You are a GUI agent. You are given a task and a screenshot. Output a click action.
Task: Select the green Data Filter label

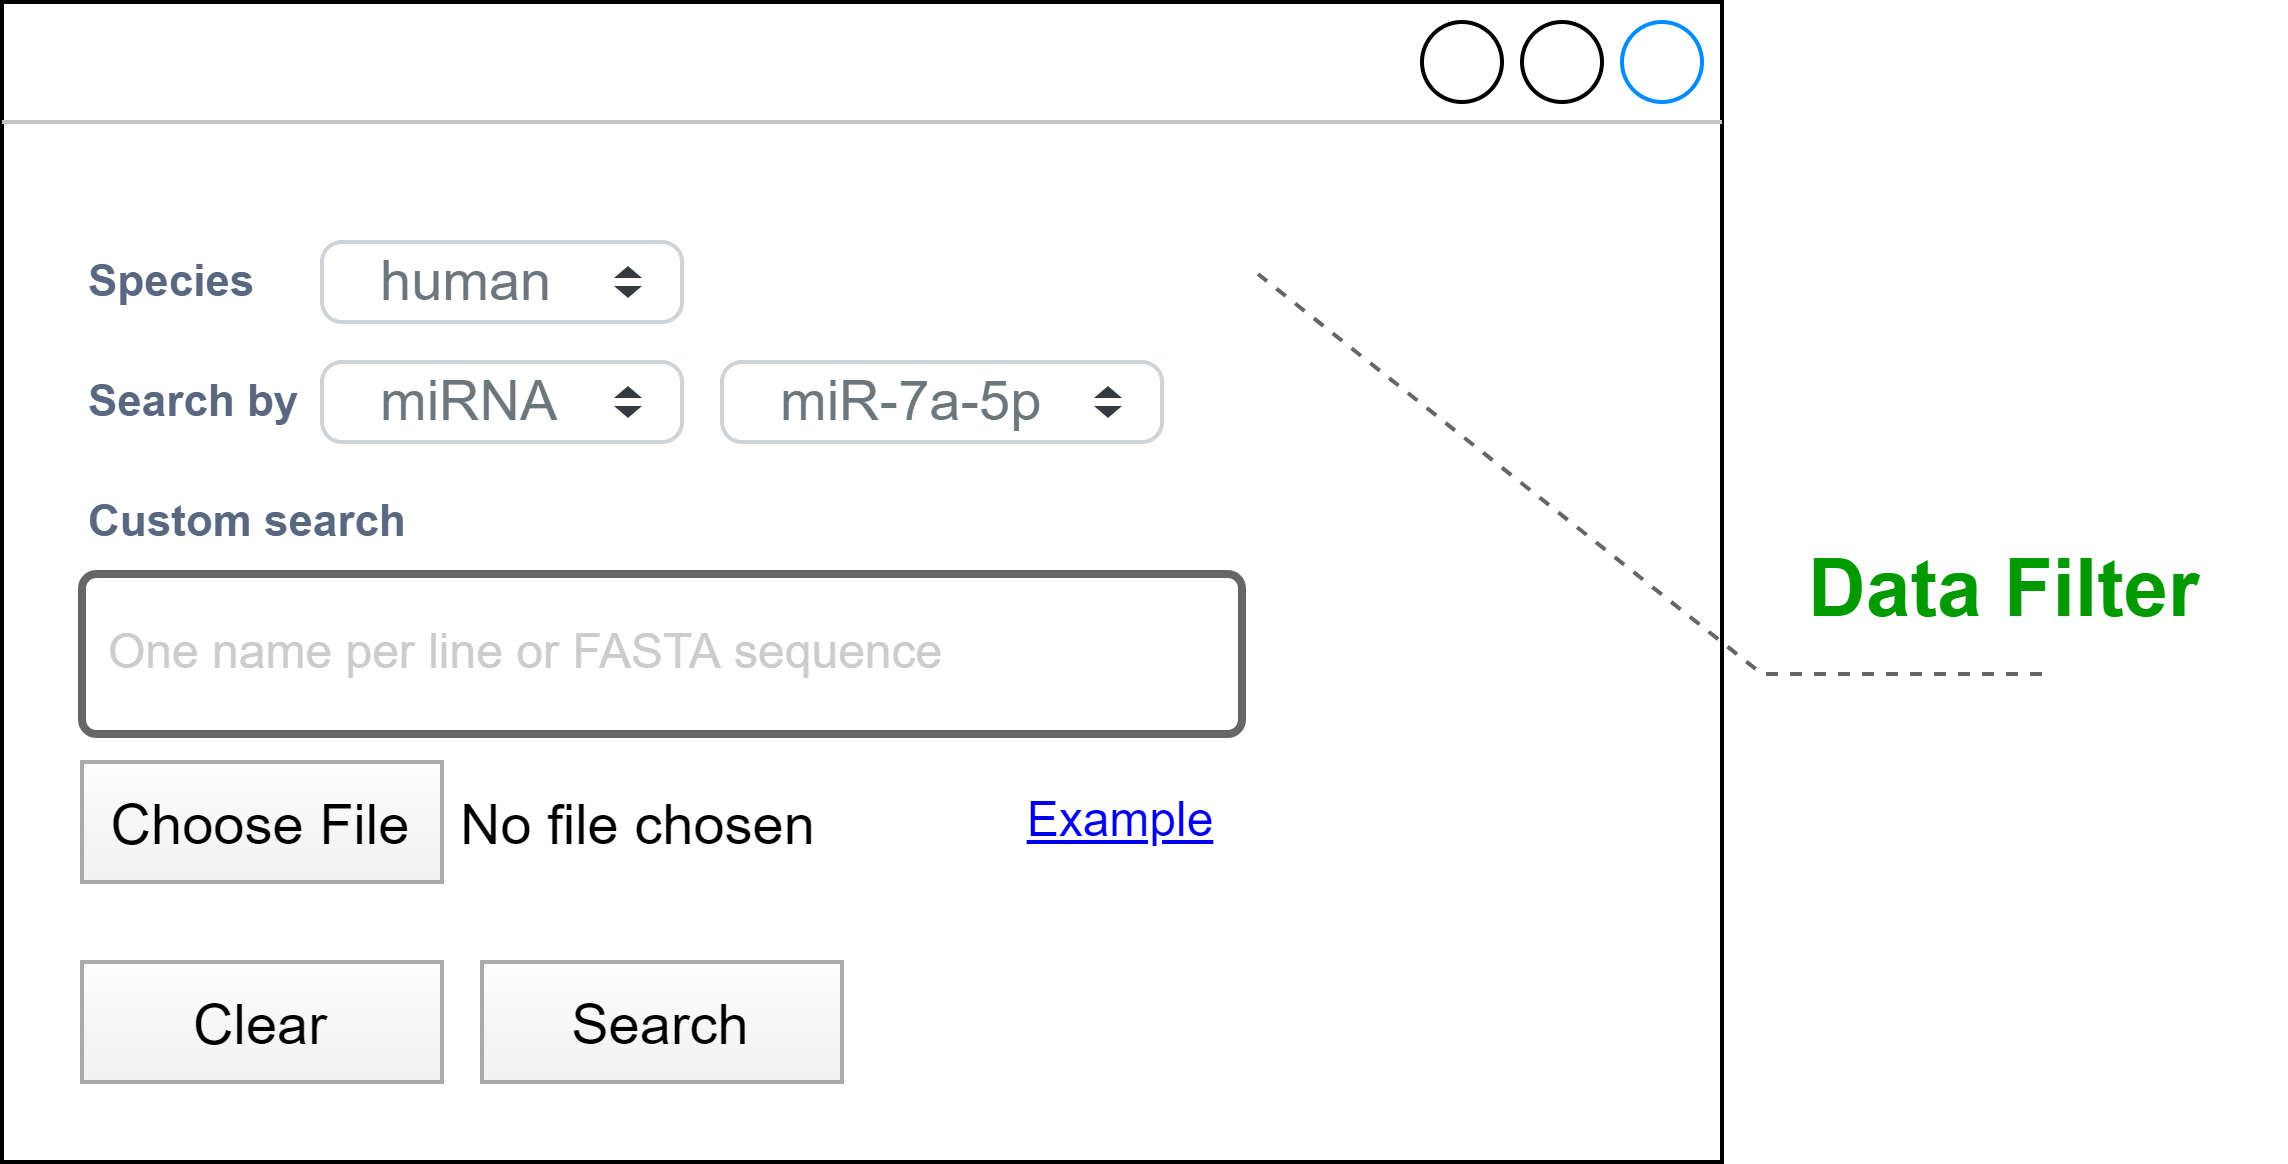2004,589
